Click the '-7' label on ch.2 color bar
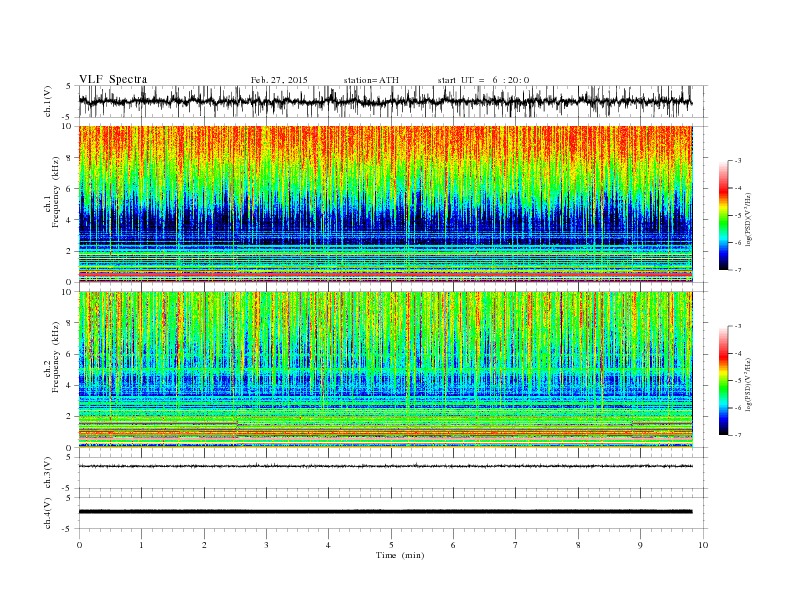This screenshot has height=612, width=792. coord(737,435)
